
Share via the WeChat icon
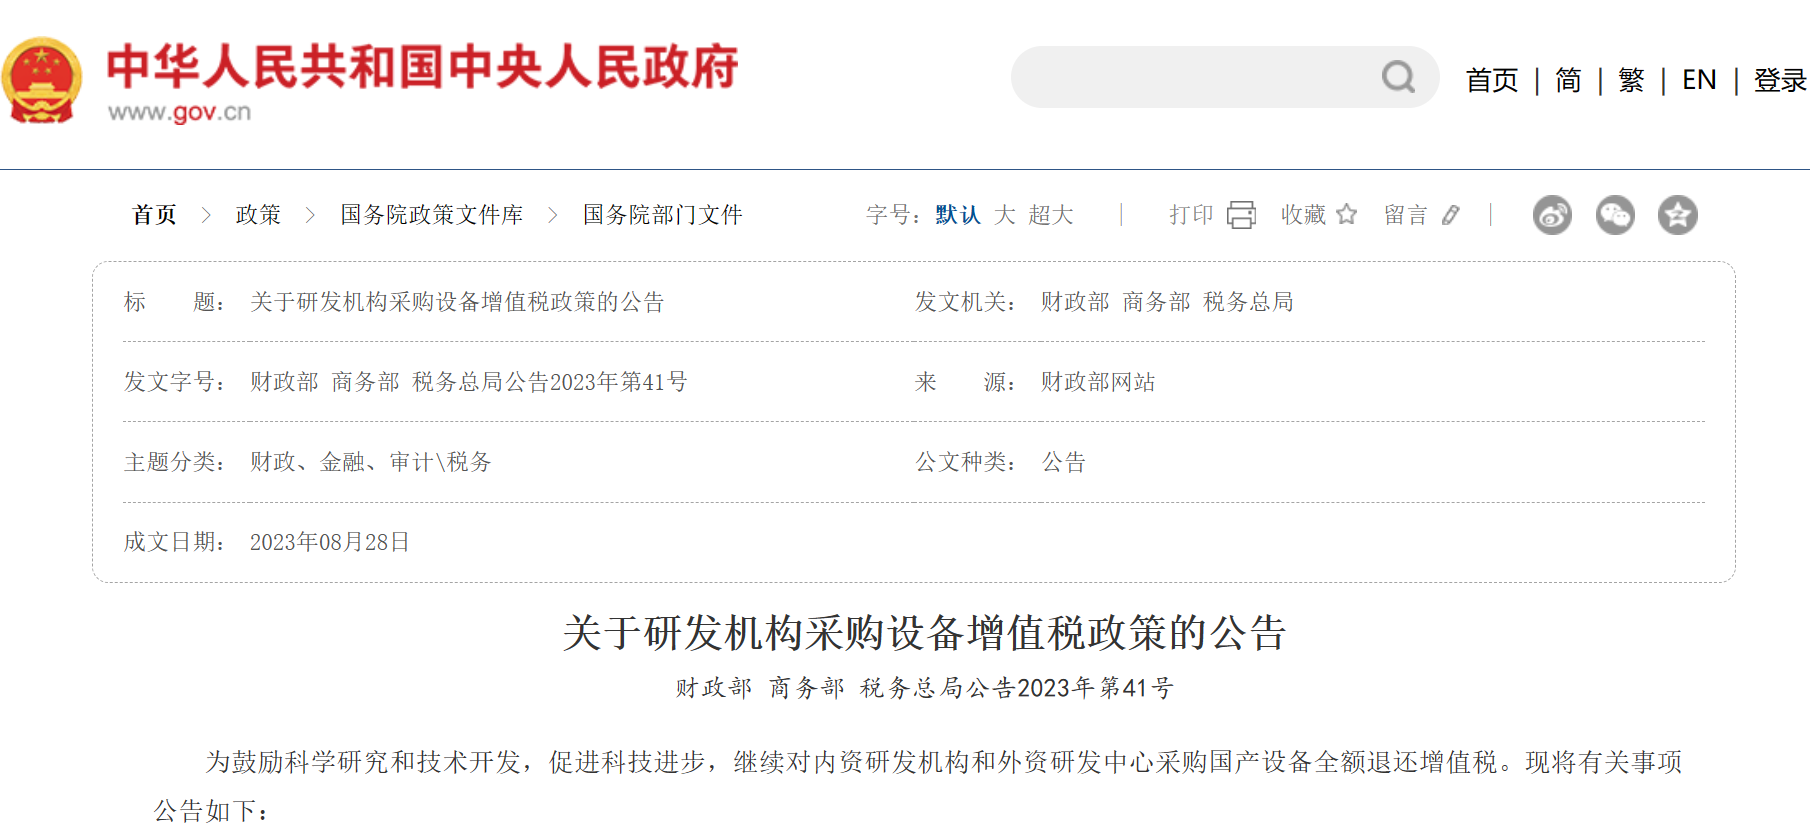click(x=1615, y=215)
